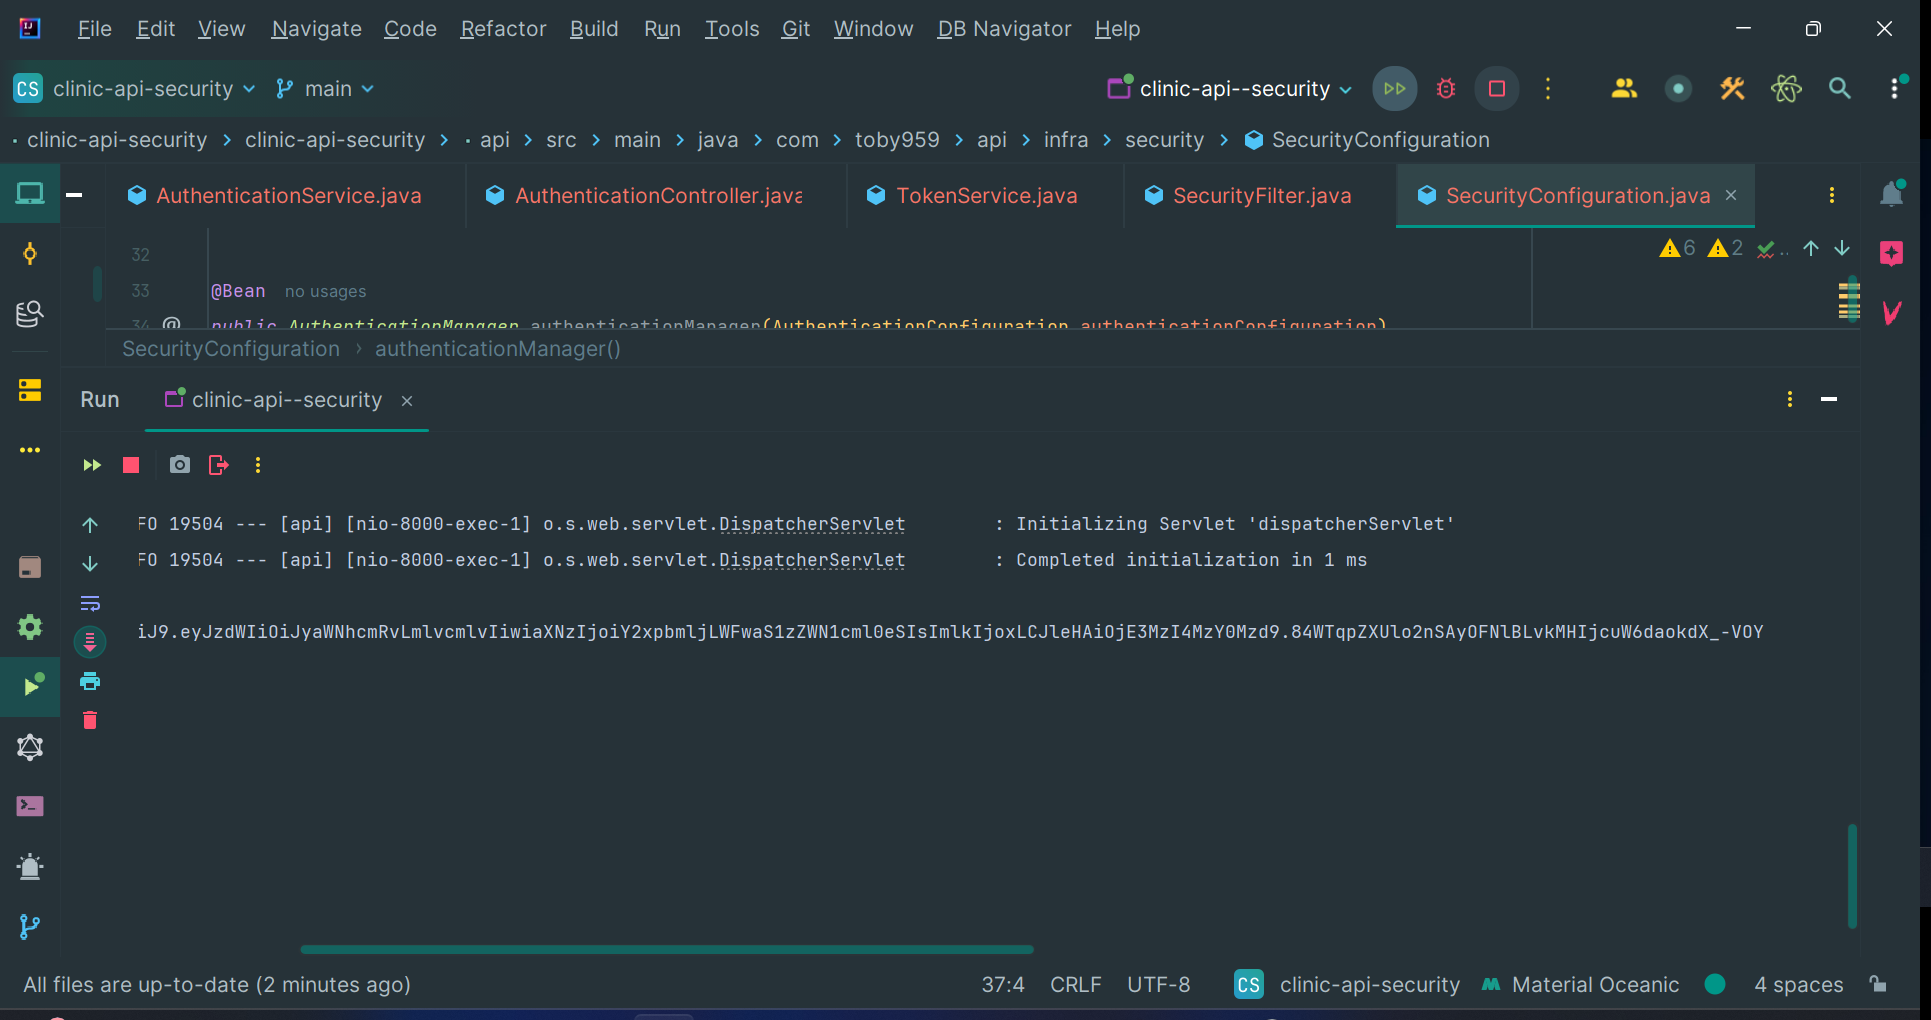
Task: Open the DB Navigator menu
Action: pyautogui.click(x=1004, y=29)
